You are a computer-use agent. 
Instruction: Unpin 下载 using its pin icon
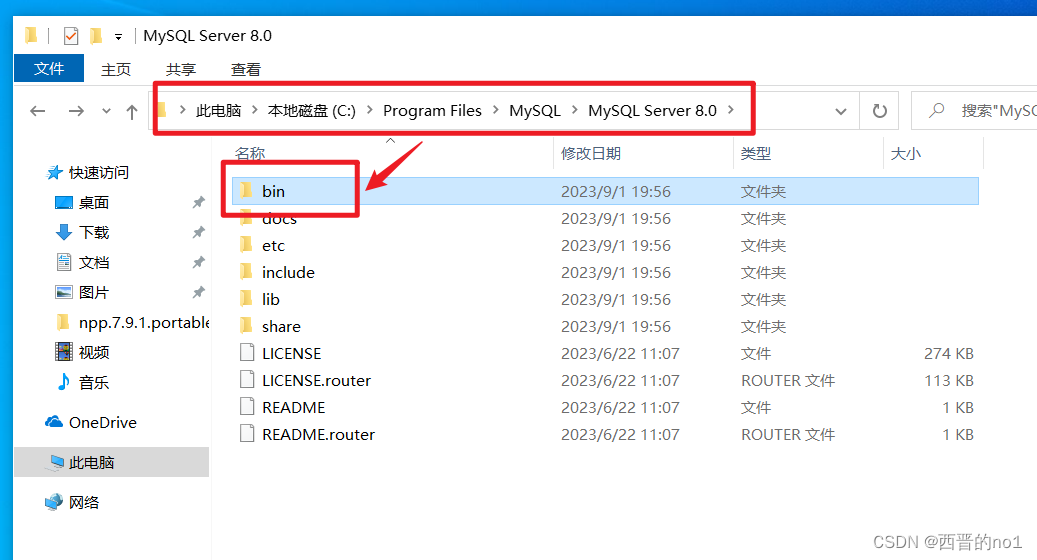[x=198, y=232]
